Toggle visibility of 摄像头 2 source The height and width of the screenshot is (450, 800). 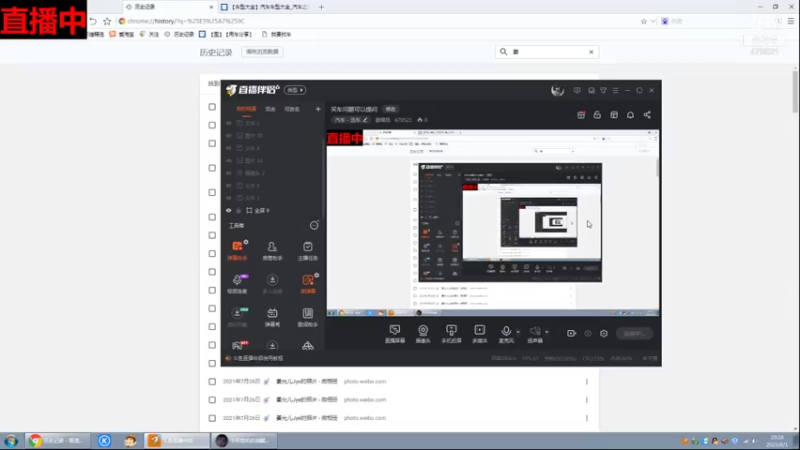(229, 173)
